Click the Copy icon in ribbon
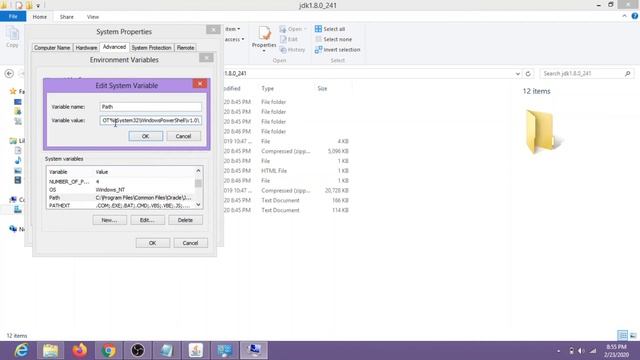This screenshot has width=640, height=360. click(12, 37)
